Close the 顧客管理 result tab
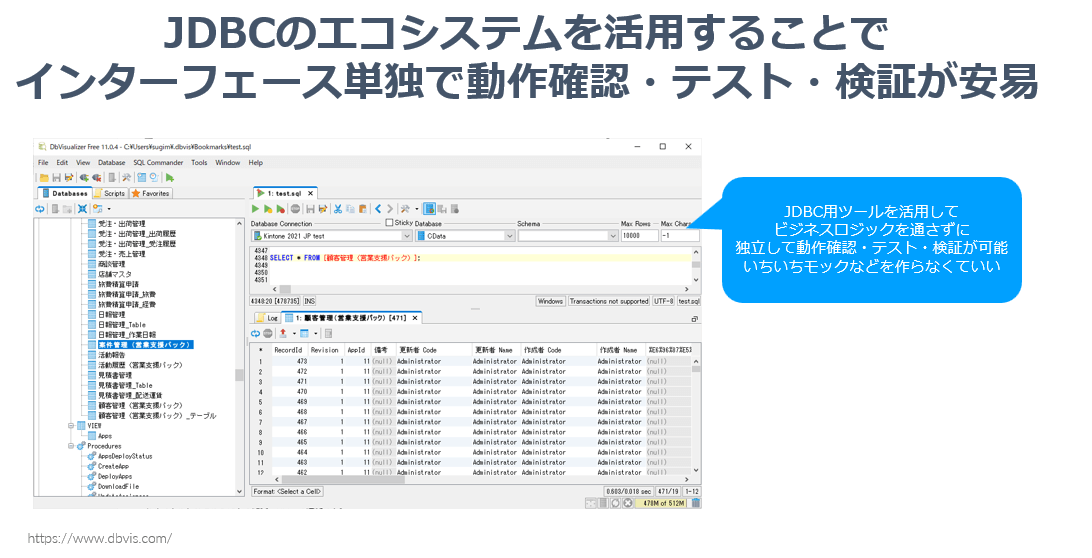 (414, 318)
